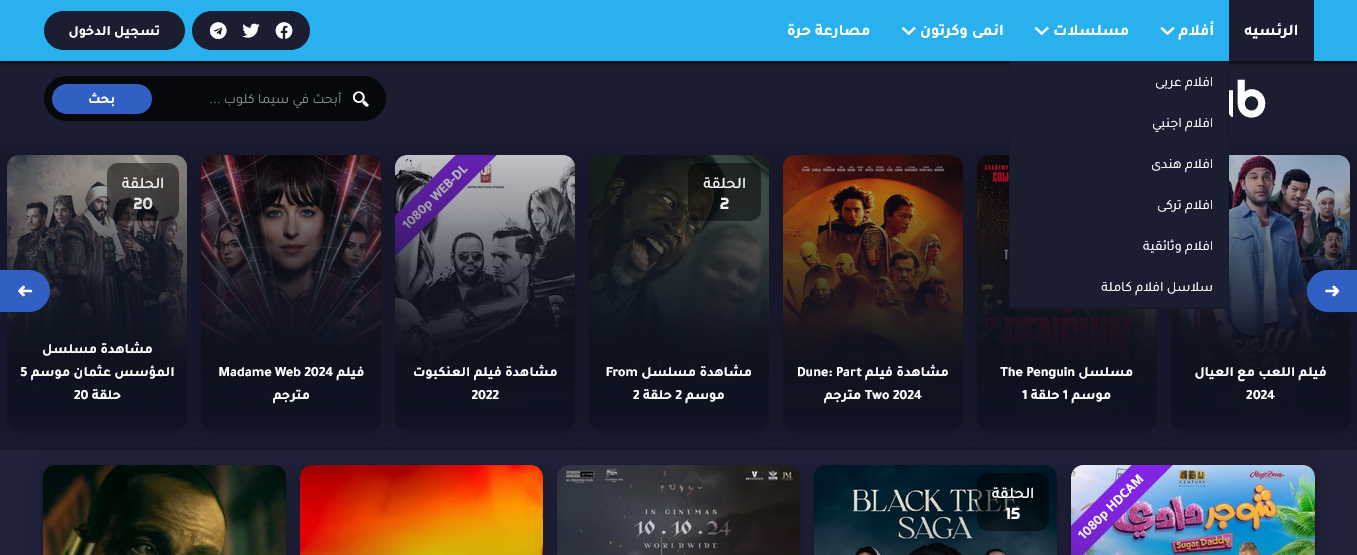This screenshot has width=1357, height=555.
Task: Open the الرئيسيه home tab
Action: (1271, 31)
